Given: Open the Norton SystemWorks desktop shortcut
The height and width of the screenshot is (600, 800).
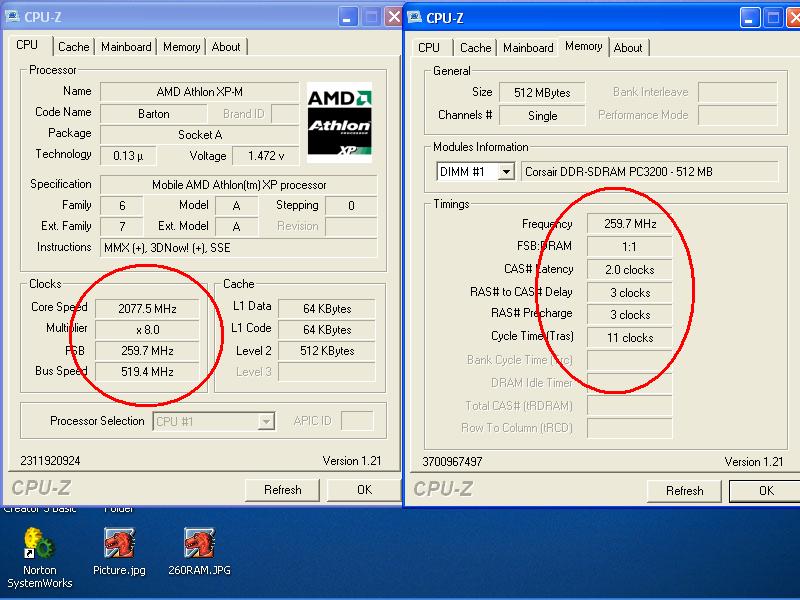Looking at the screenshot, I should pos(39,545).
